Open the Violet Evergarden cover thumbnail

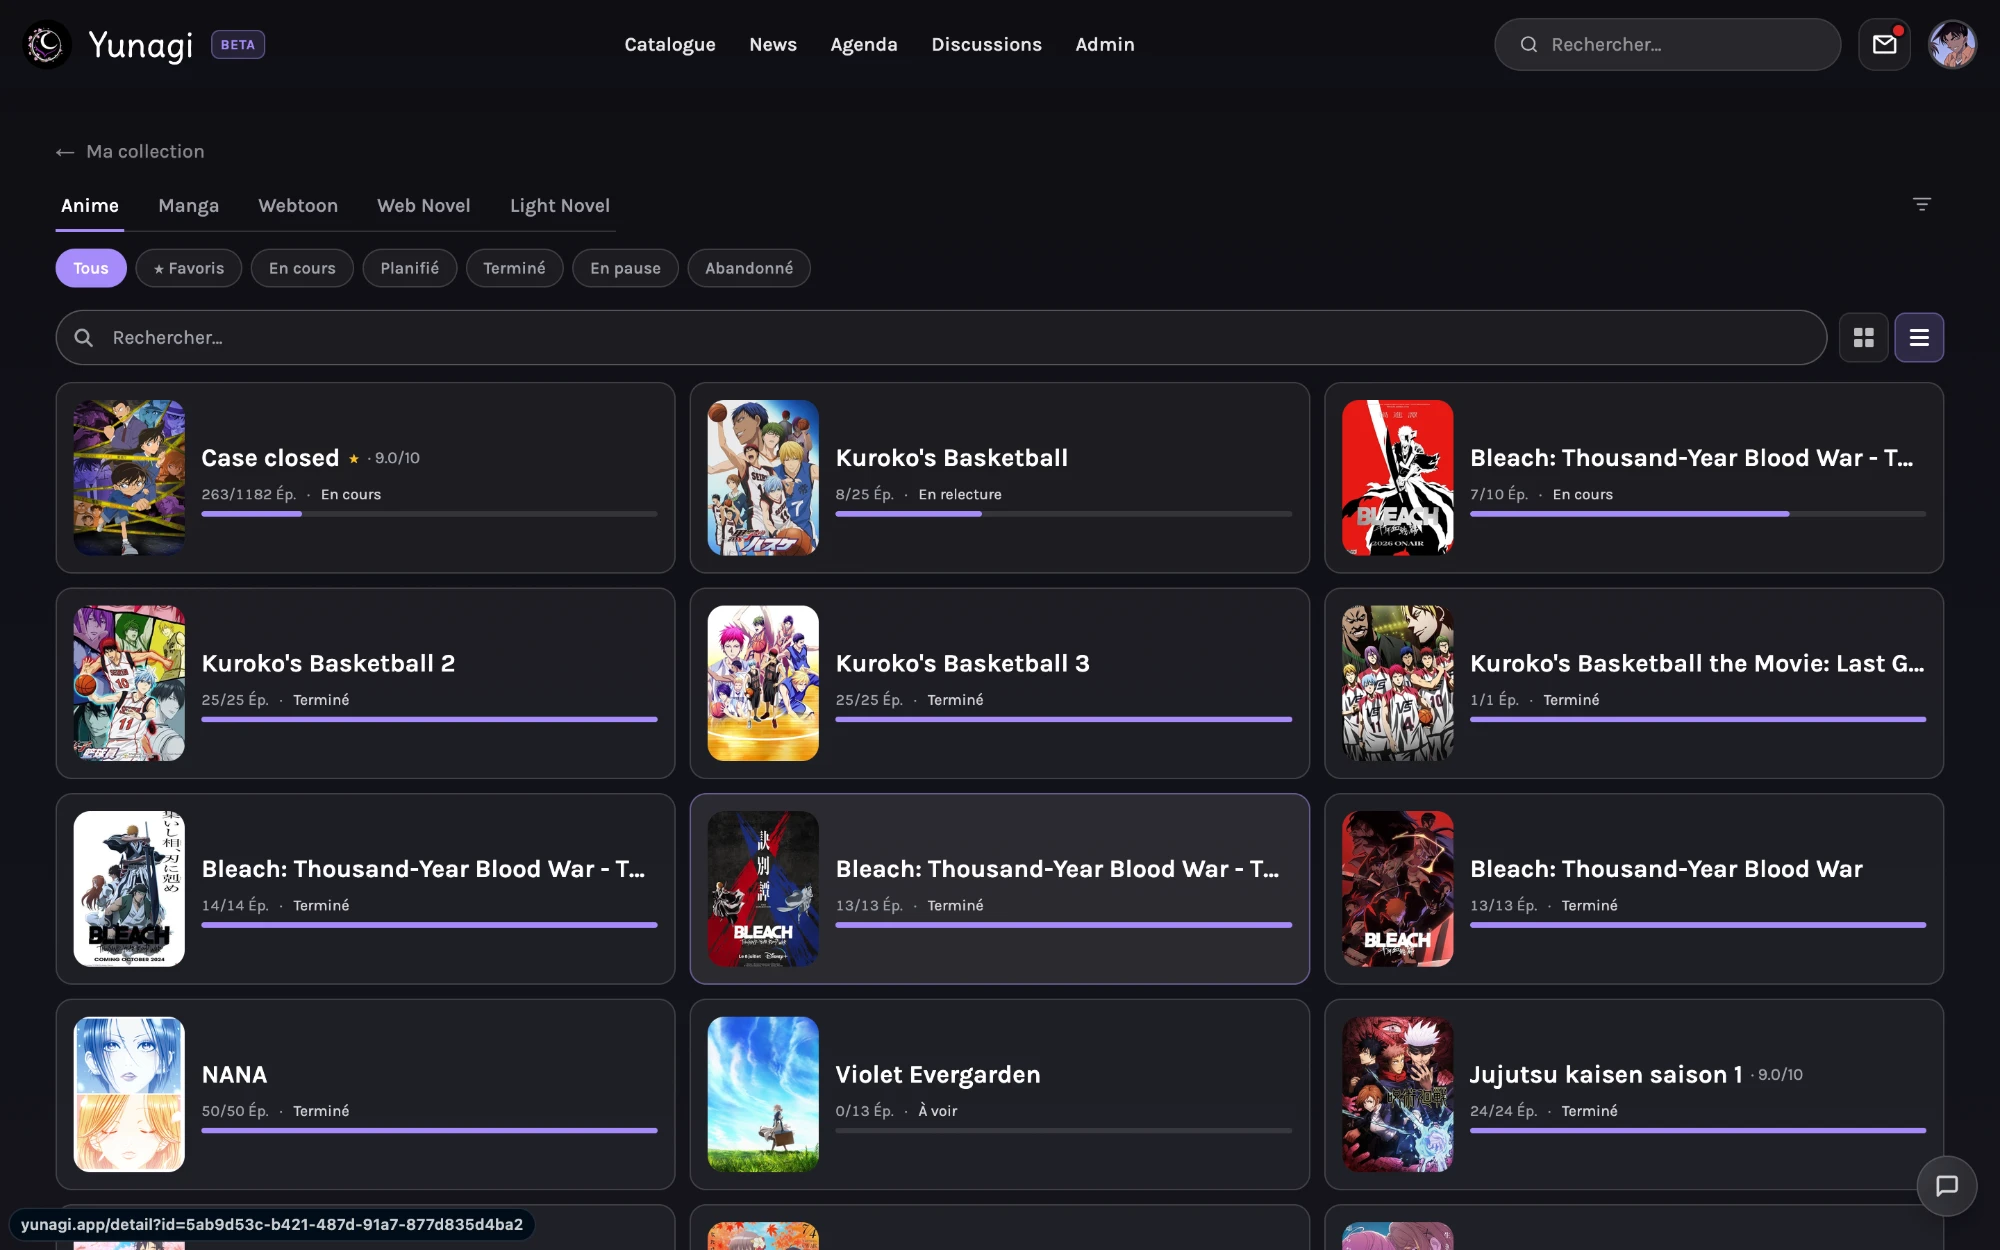763,1095
